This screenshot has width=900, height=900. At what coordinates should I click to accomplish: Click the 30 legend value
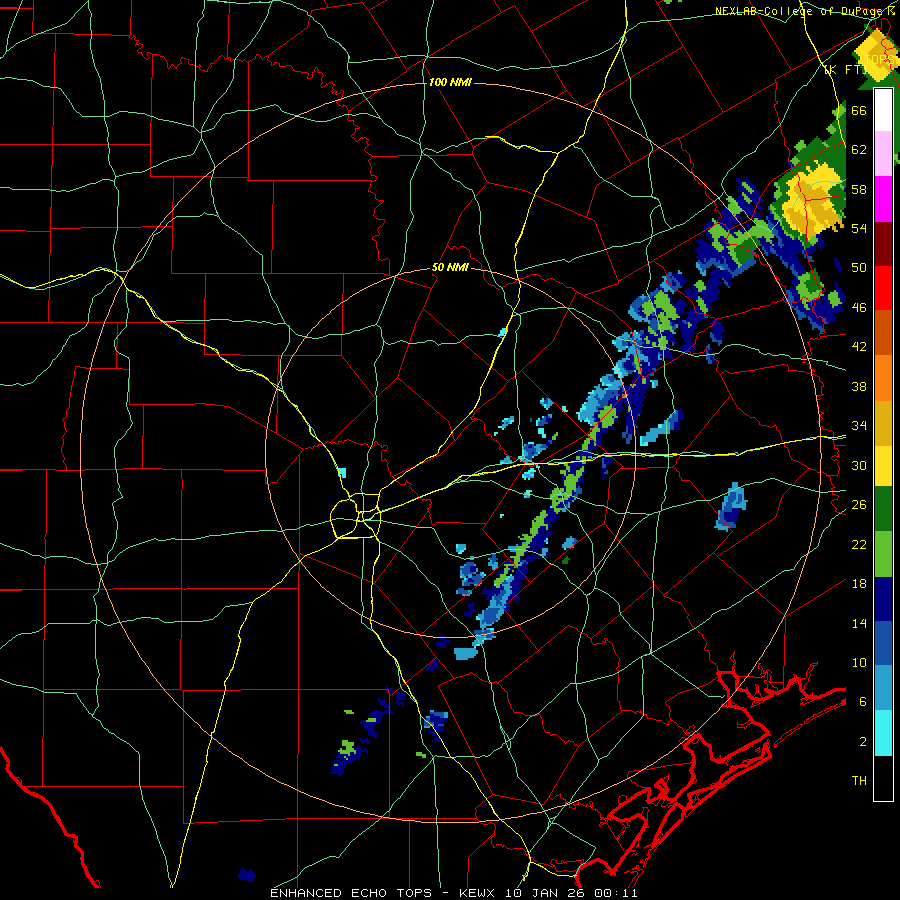point(859,465)
